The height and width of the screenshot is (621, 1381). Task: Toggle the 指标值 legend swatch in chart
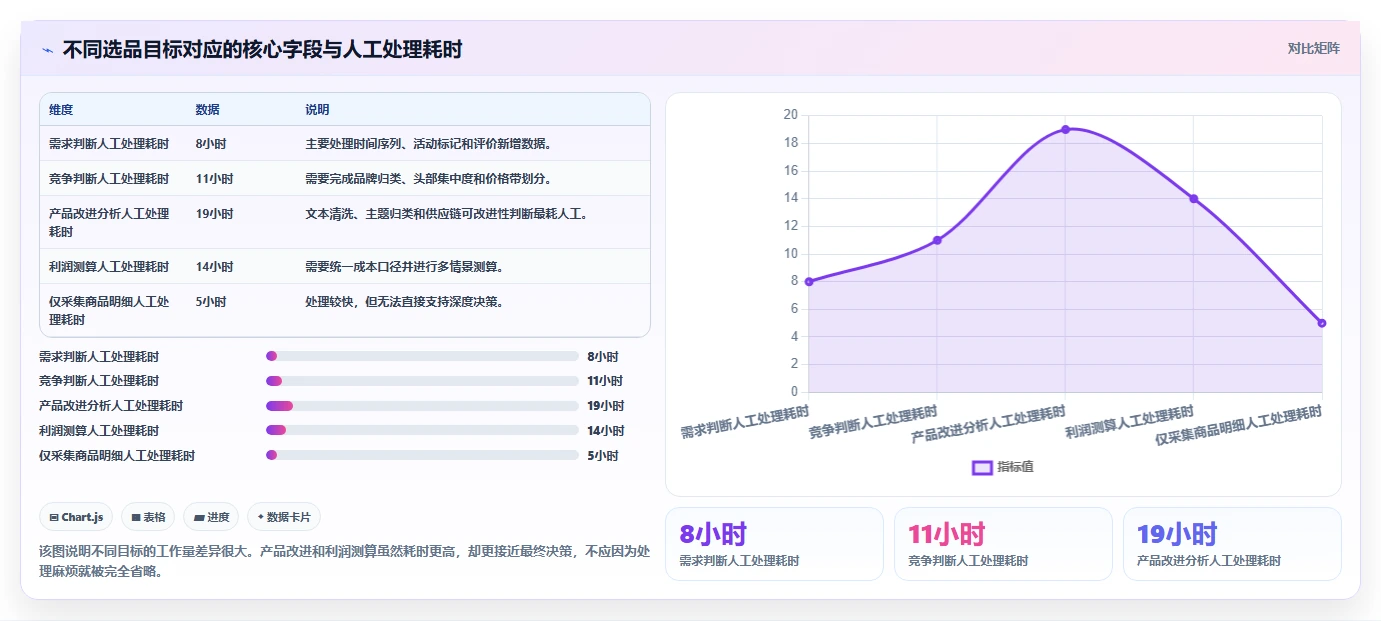click(x=982, y=467)
